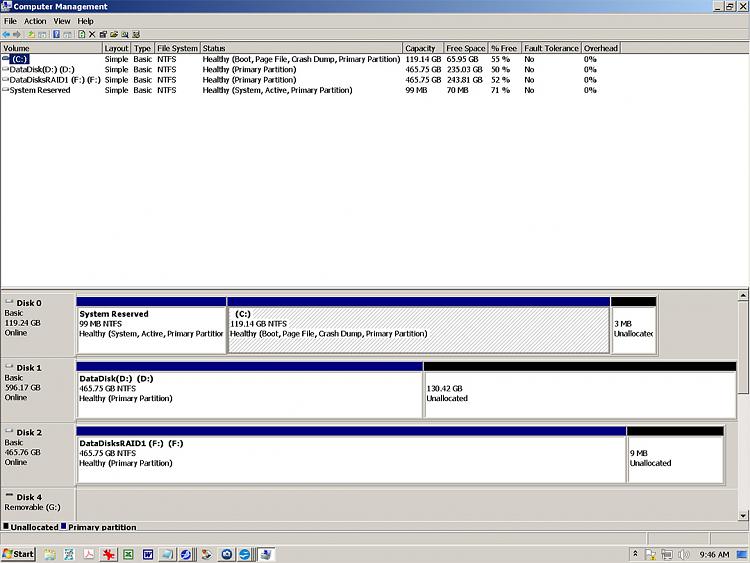The height and width of the screenshot is (563, 750).
Task: Click the open folder toolbar icon
Action: 114,34
